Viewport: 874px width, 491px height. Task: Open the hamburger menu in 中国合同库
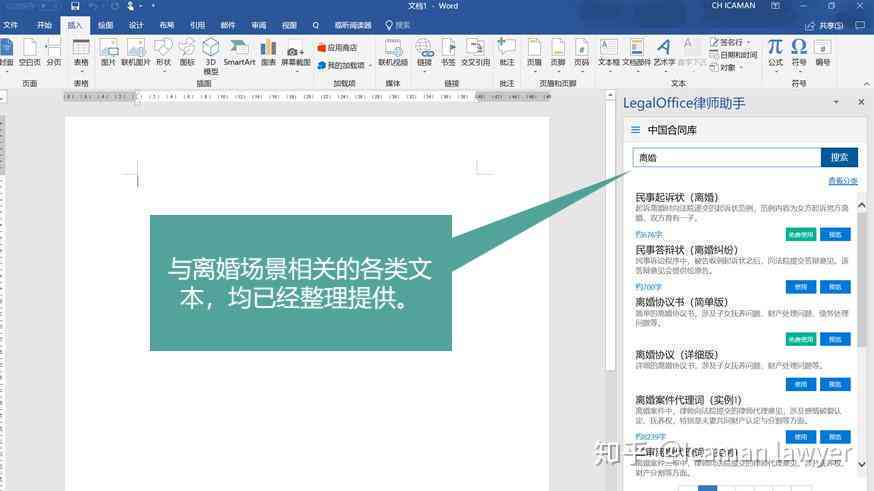click(x=635, y=130)
